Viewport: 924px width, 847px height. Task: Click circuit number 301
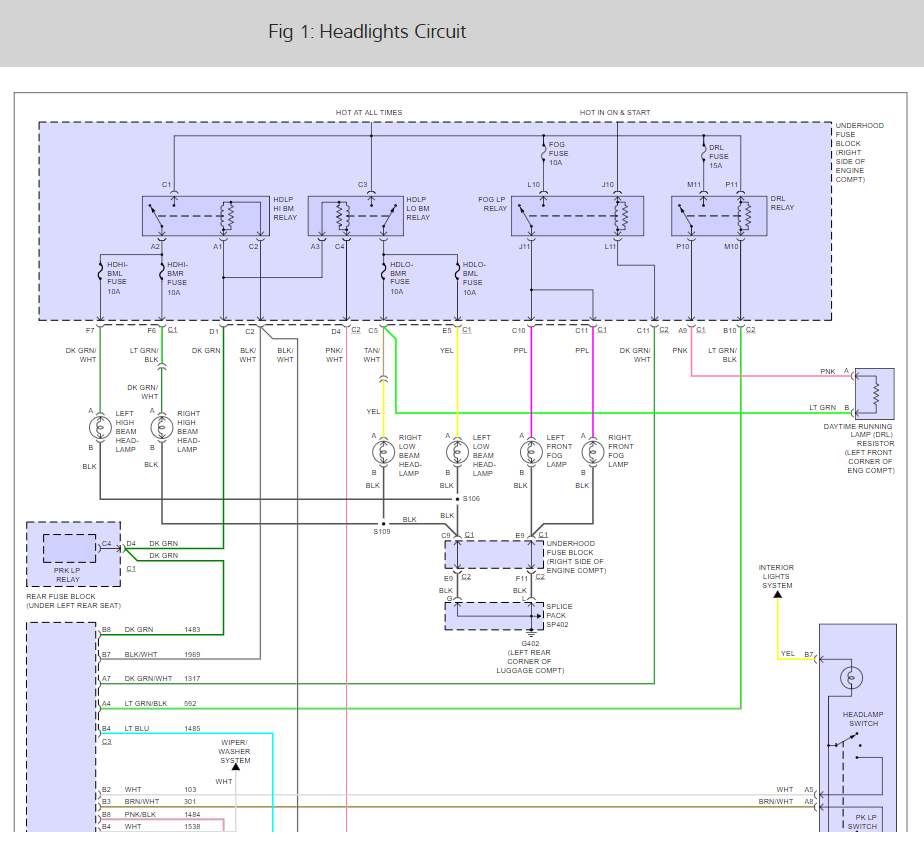point(190,802)
